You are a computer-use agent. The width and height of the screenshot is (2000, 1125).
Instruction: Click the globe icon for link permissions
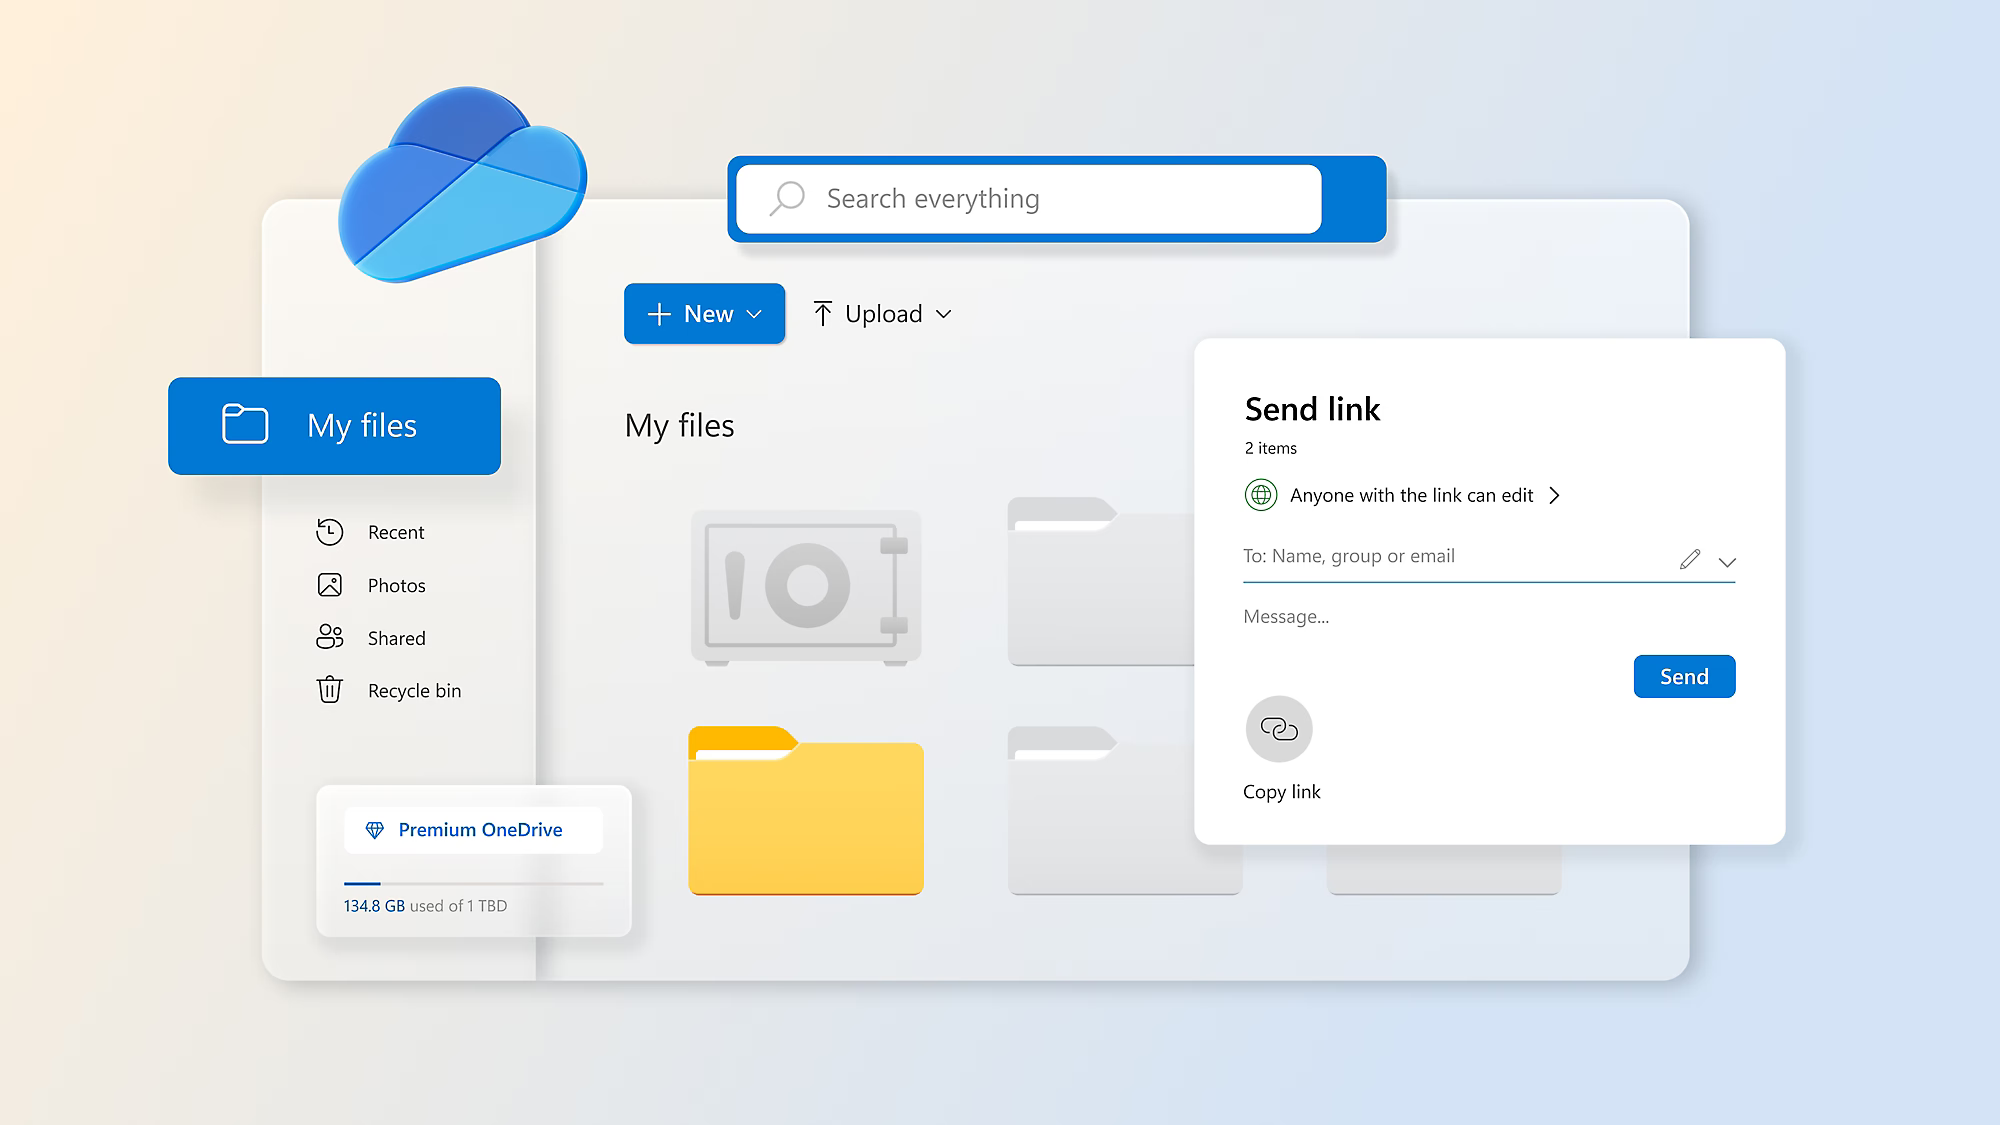tap(1260, 495)
